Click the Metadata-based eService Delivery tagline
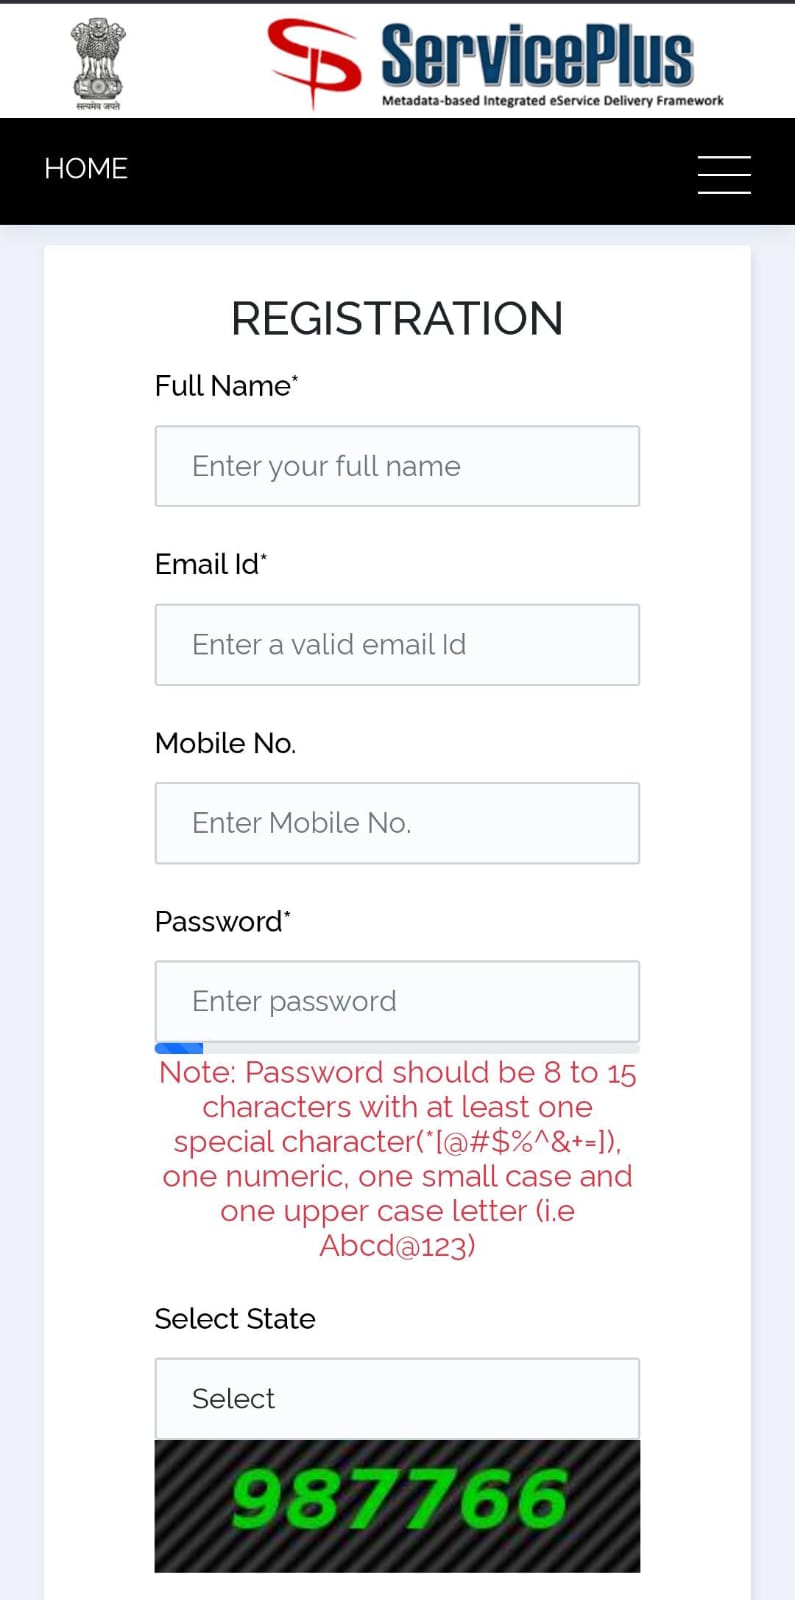This screenshot has width=795, height=1600. 552,101
